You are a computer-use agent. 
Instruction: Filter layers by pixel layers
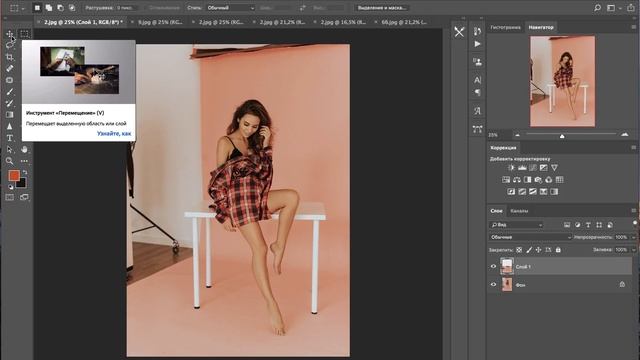pyautogui.click(x=567, y=225)
